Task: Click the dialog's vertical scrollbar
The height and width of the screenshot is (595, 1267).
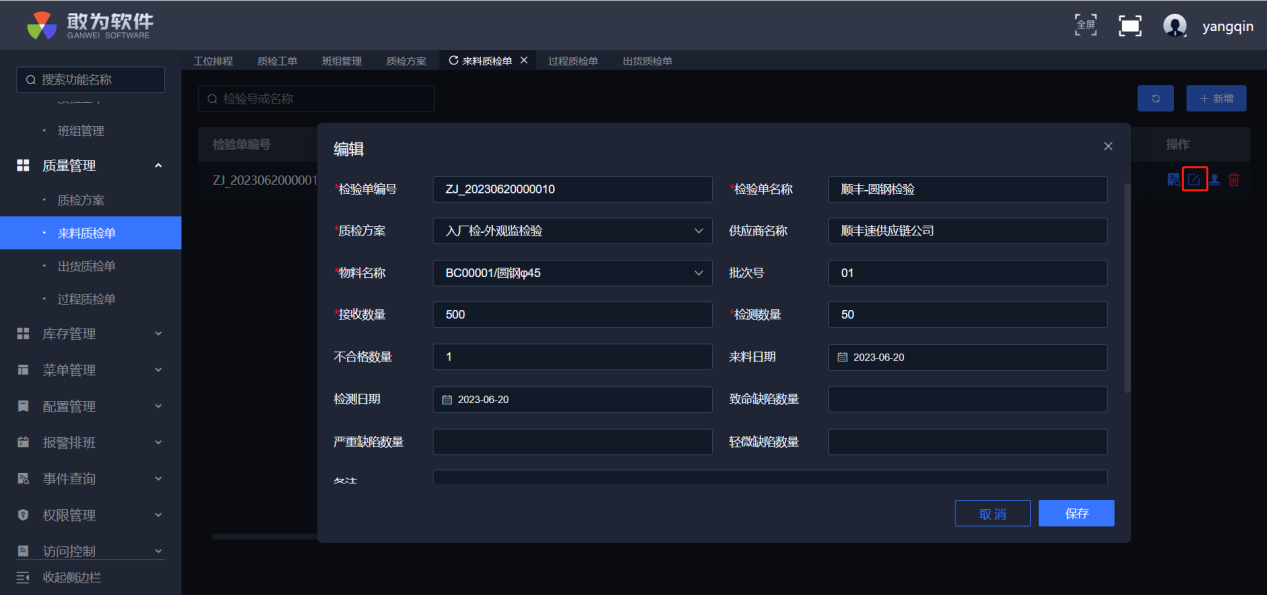Action: tap(1127, 288)
